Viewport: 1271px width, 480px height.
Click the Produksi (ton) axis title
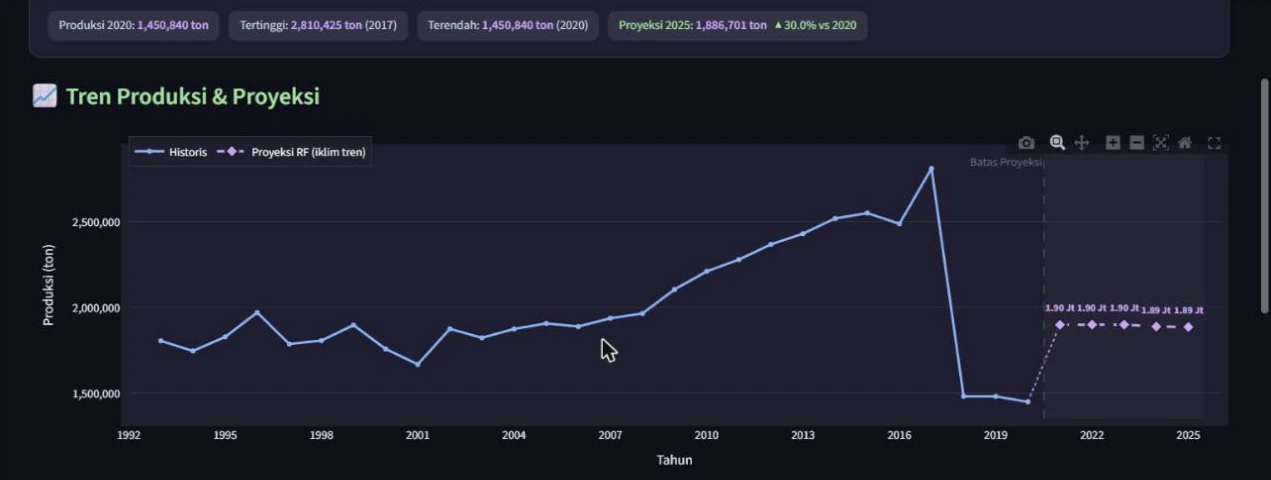pyautogui.click(x=48, y=285)
